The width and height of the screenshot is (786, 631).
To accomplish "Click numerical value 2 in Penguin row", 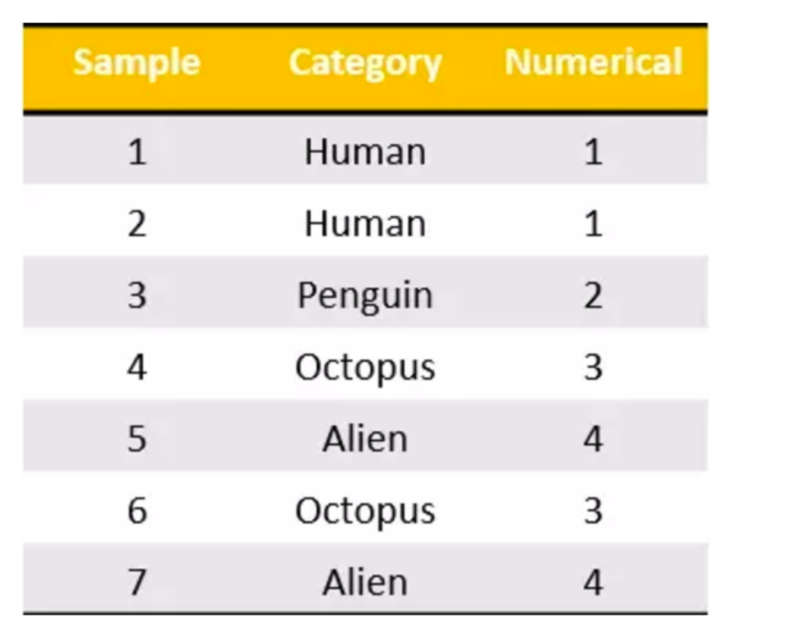I will click(593, 295).
